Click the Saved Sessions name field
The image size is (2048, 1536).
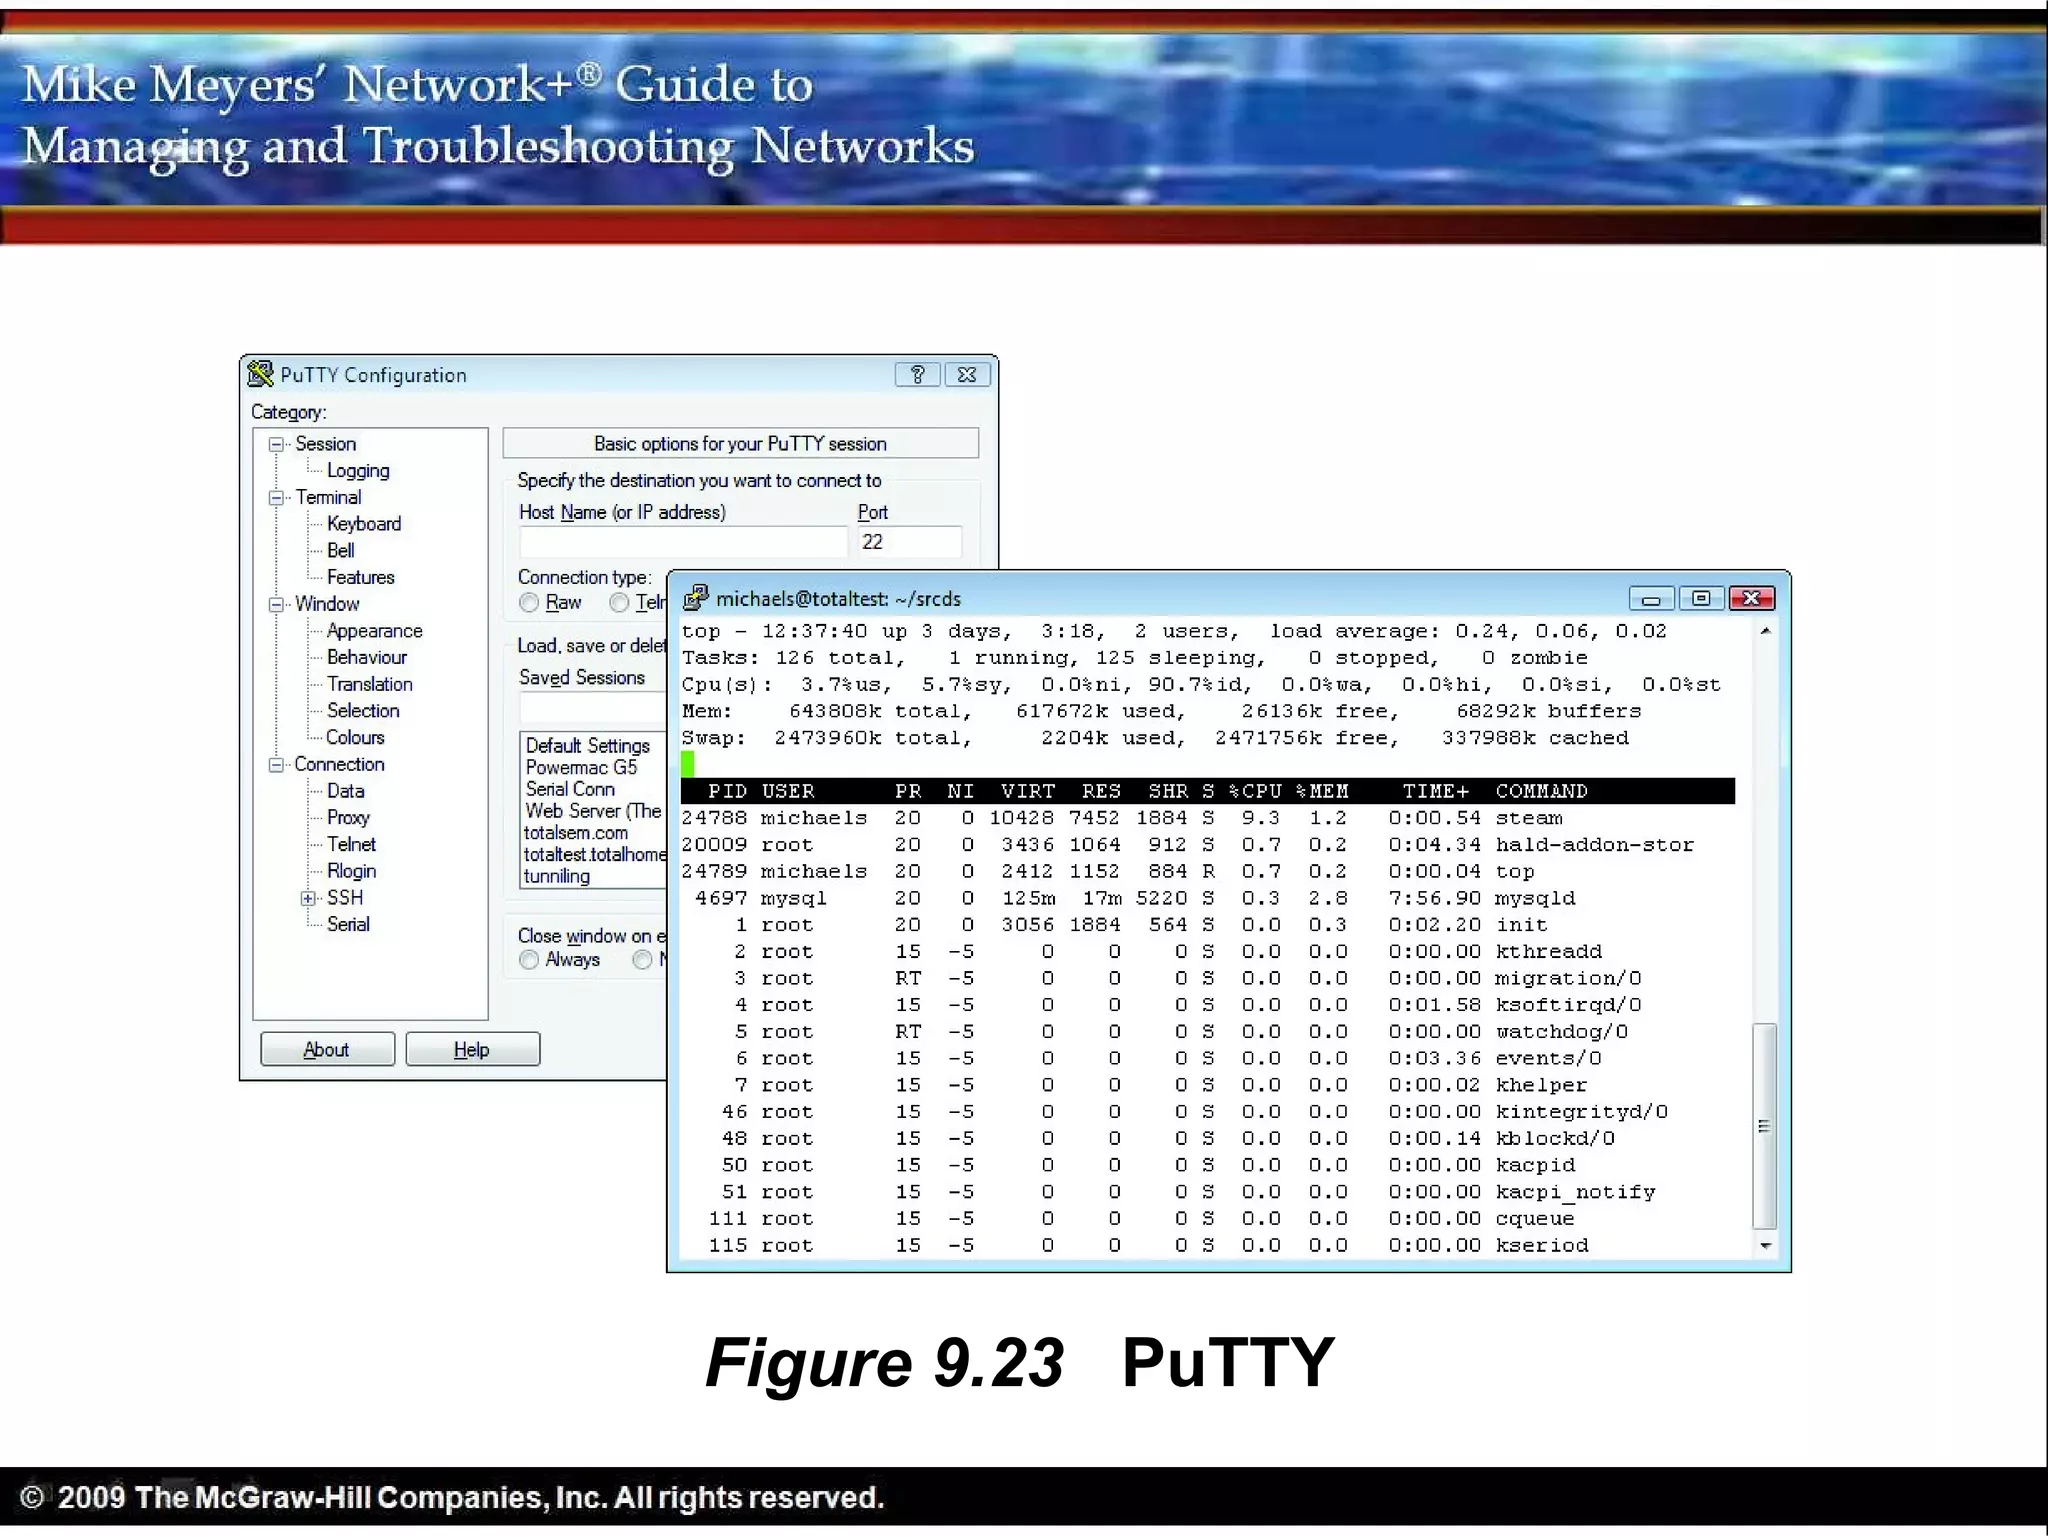593,707
